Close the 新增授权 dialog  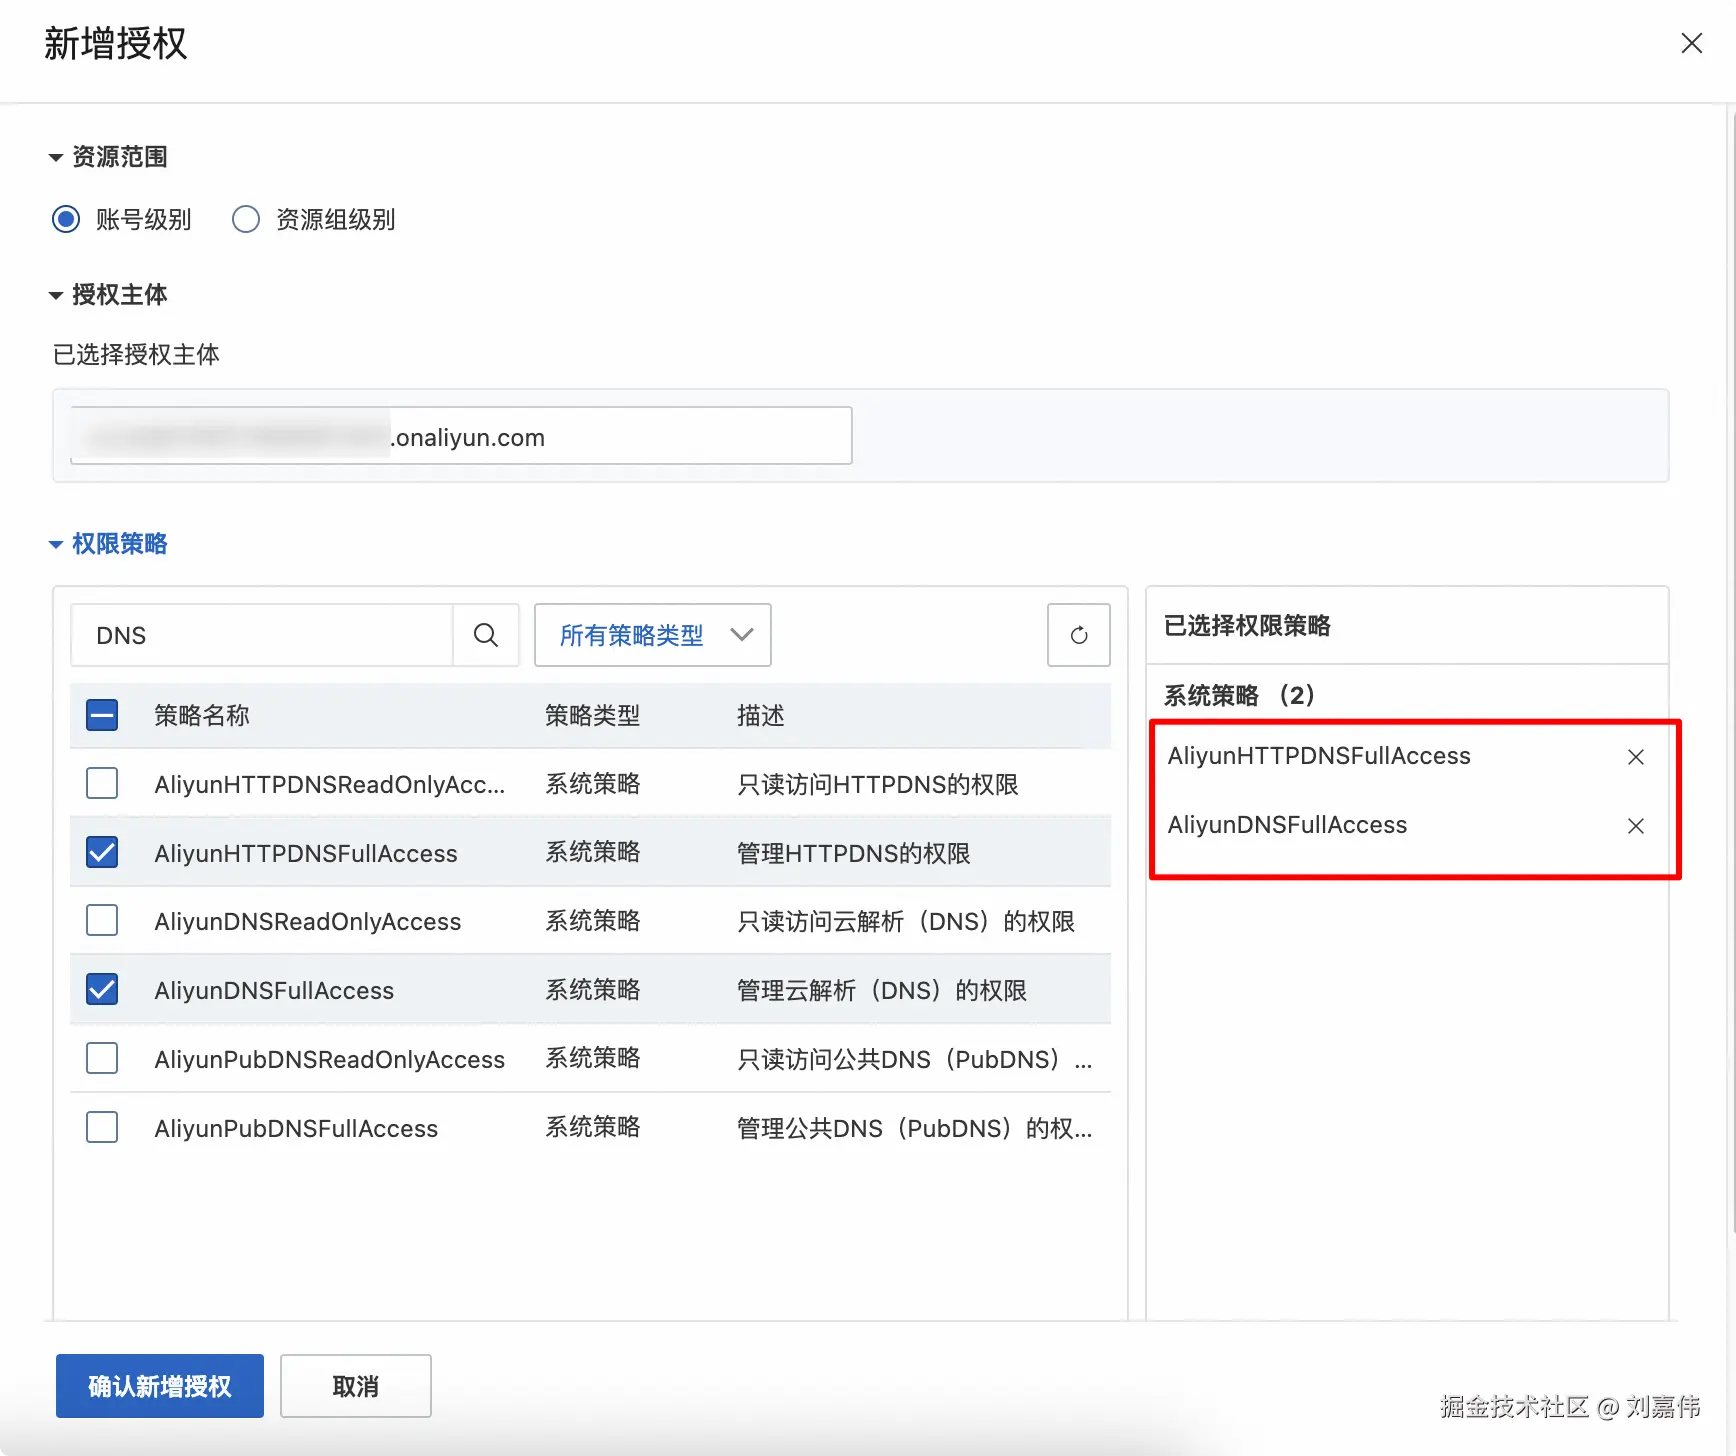[1691, 43]
